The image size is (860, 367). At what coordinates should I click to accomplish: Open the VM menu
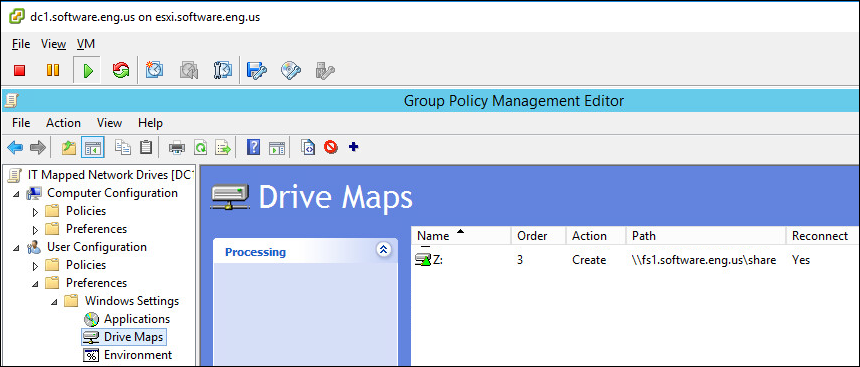coord(86,44)
